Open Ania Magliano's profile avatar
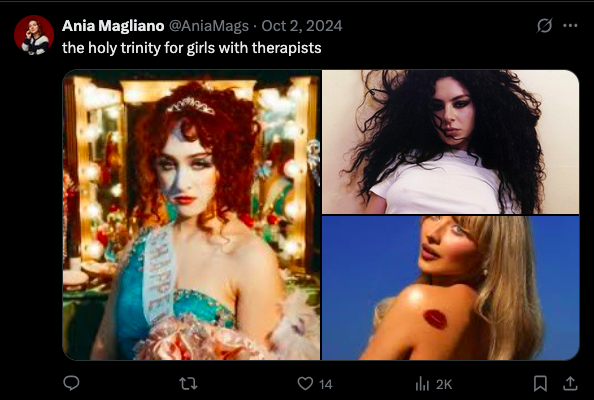This screenshot has width=594, height=400. coord(34,35)
